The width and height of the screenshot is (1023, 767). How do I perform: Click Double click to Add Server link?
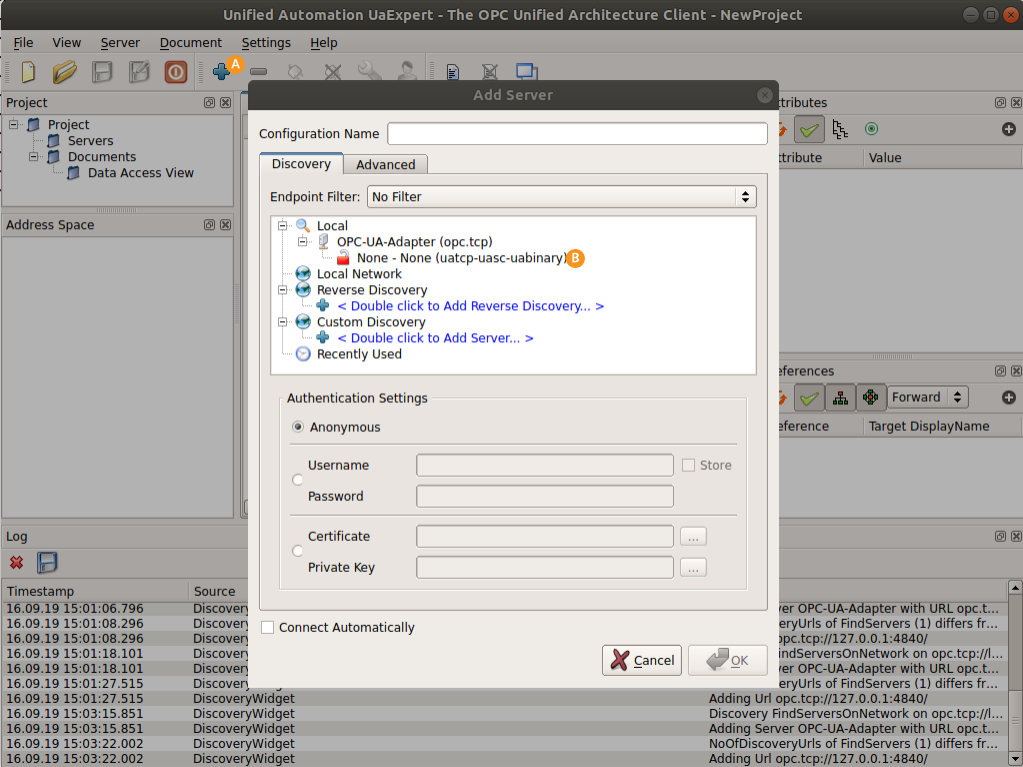point(435,338)
